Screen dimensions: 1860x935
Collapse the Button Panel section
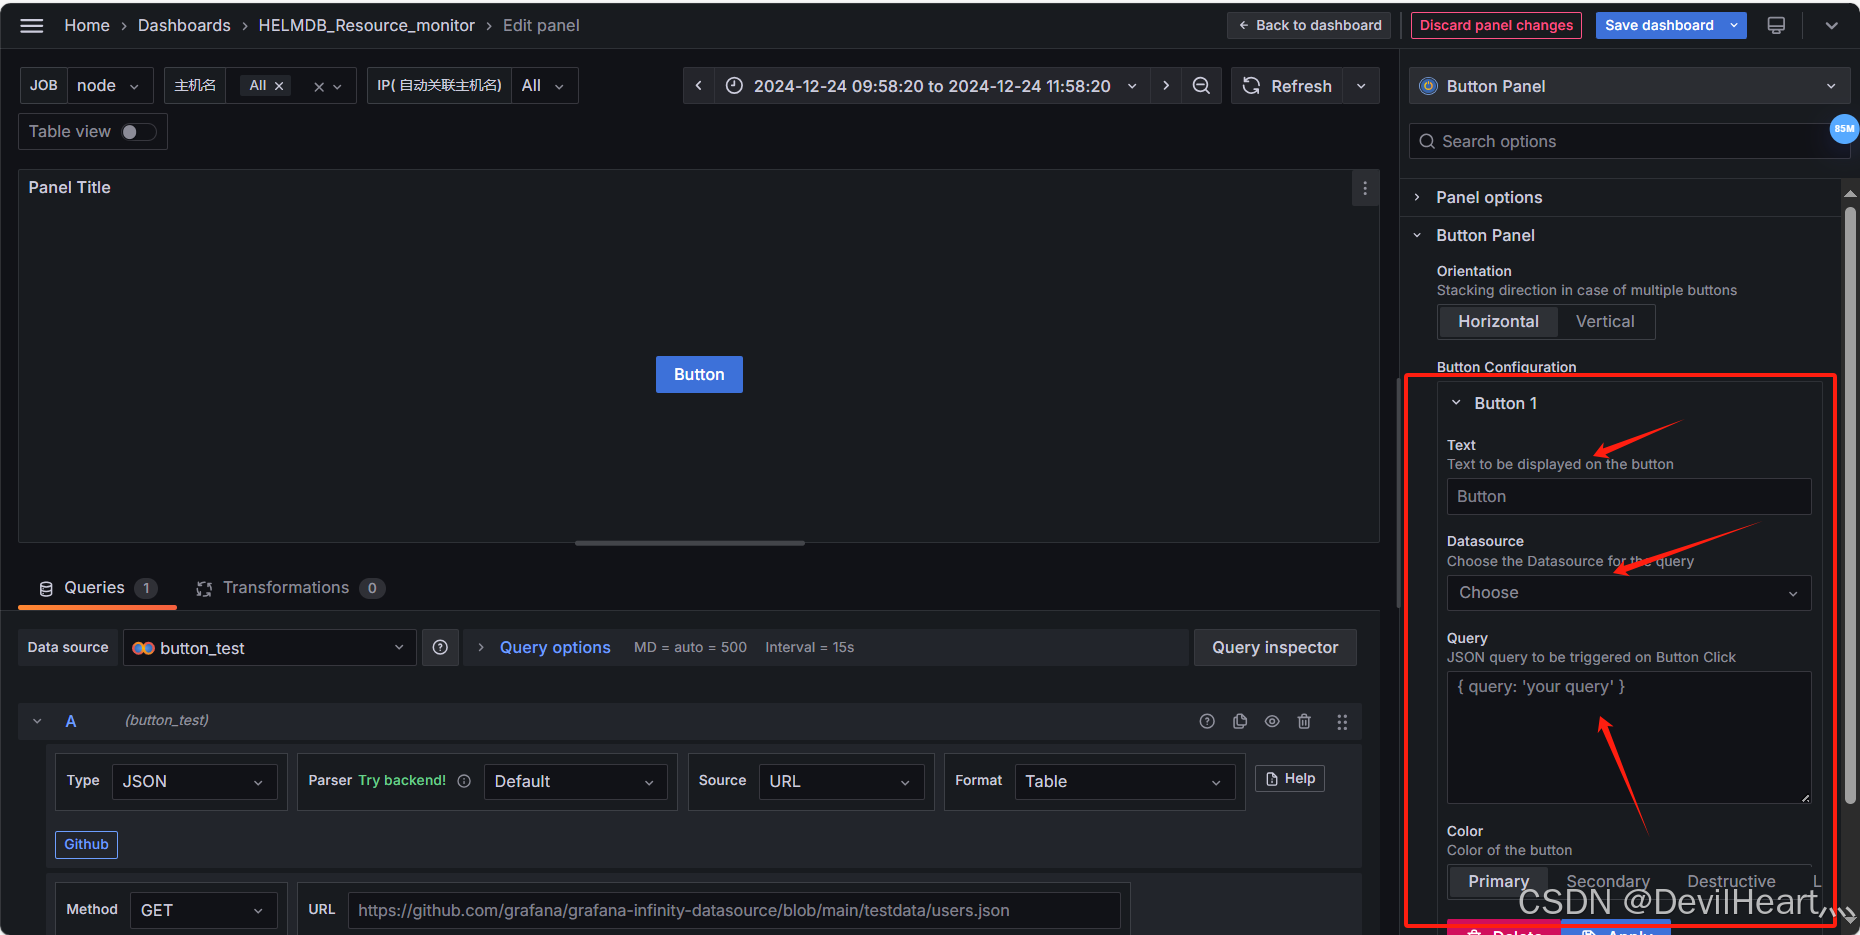pos(1485,236)
